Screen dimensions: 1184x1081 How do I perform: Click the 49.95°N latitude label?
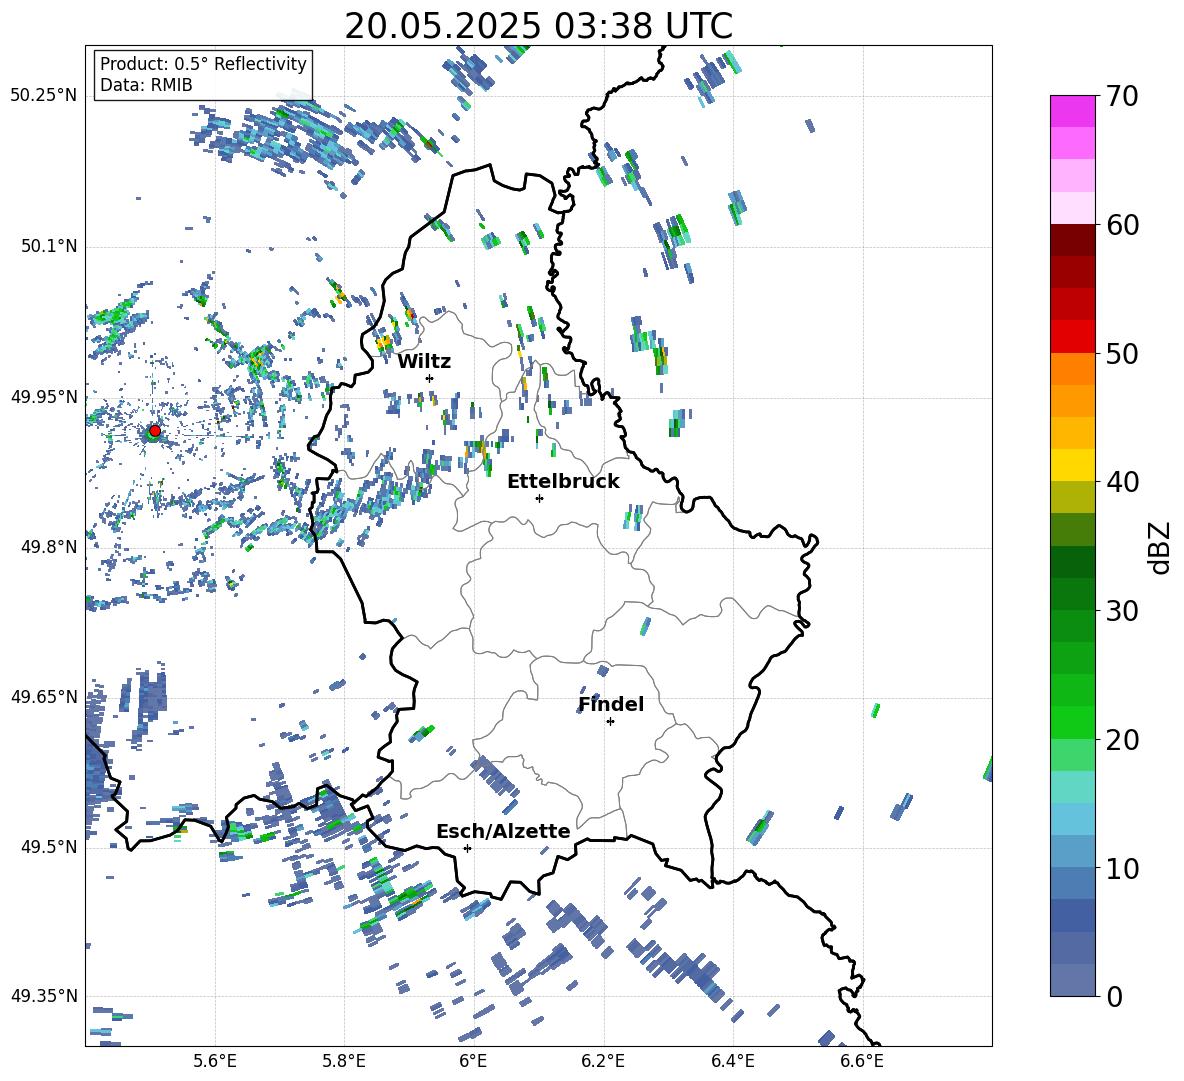(x=44, y=396)
